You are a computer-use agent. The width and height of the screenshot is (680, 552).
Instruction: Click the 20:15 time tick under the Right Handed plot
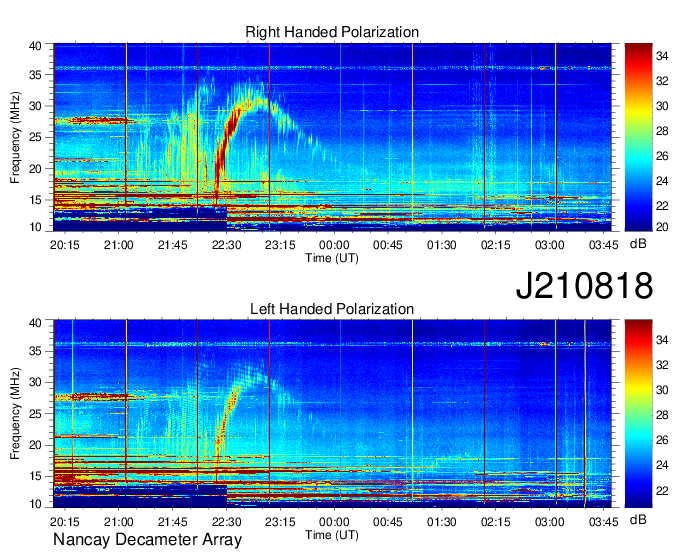65,245
